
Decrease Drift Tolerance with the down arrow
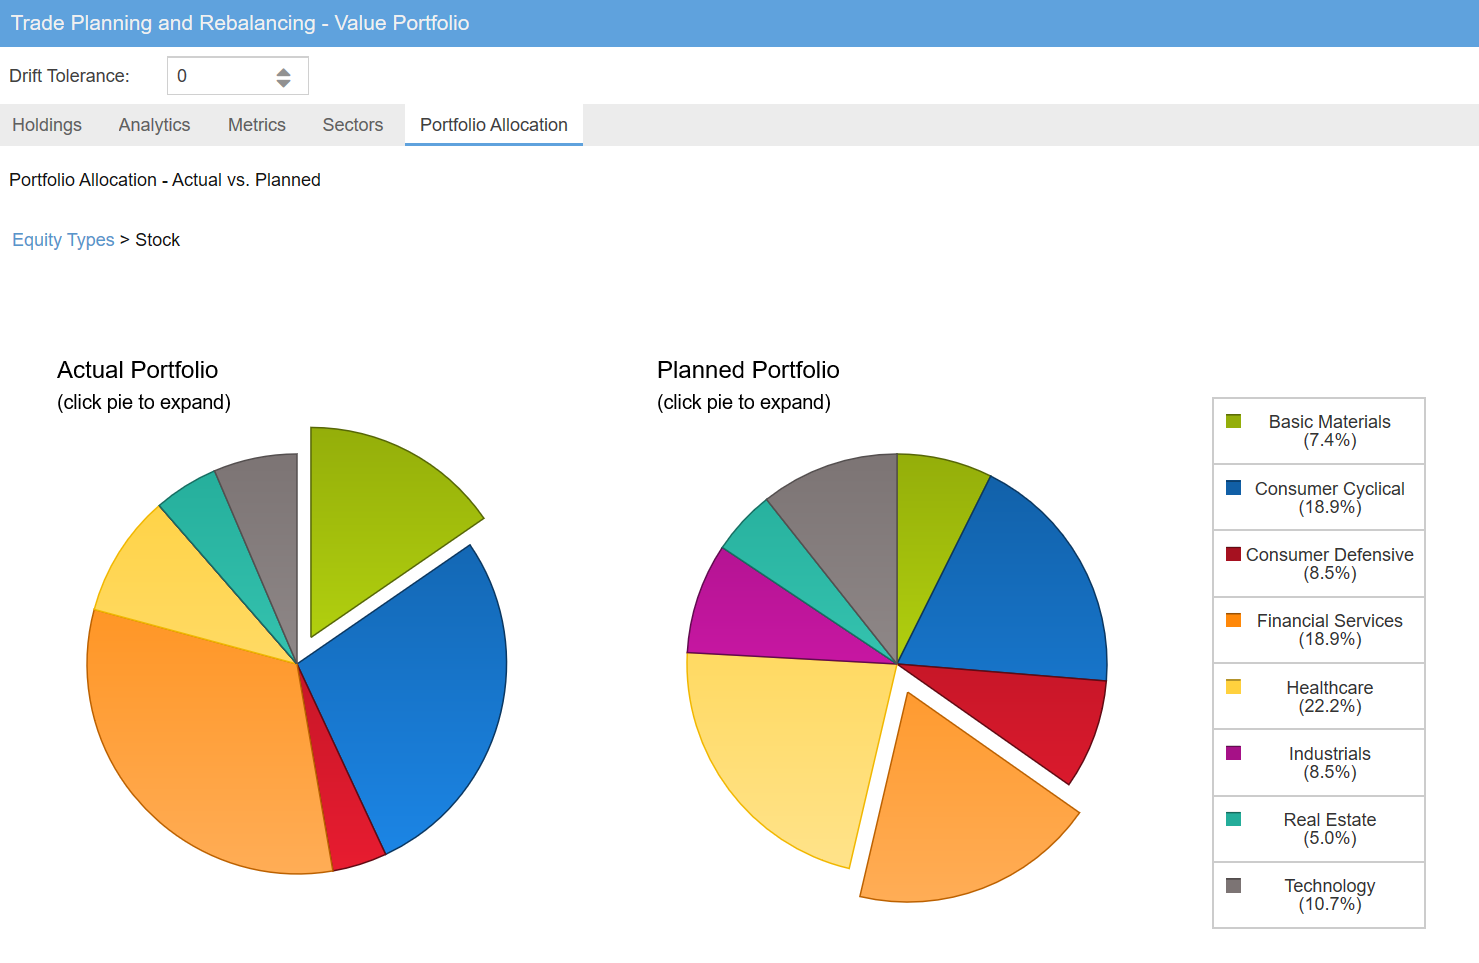coord(284,83)
